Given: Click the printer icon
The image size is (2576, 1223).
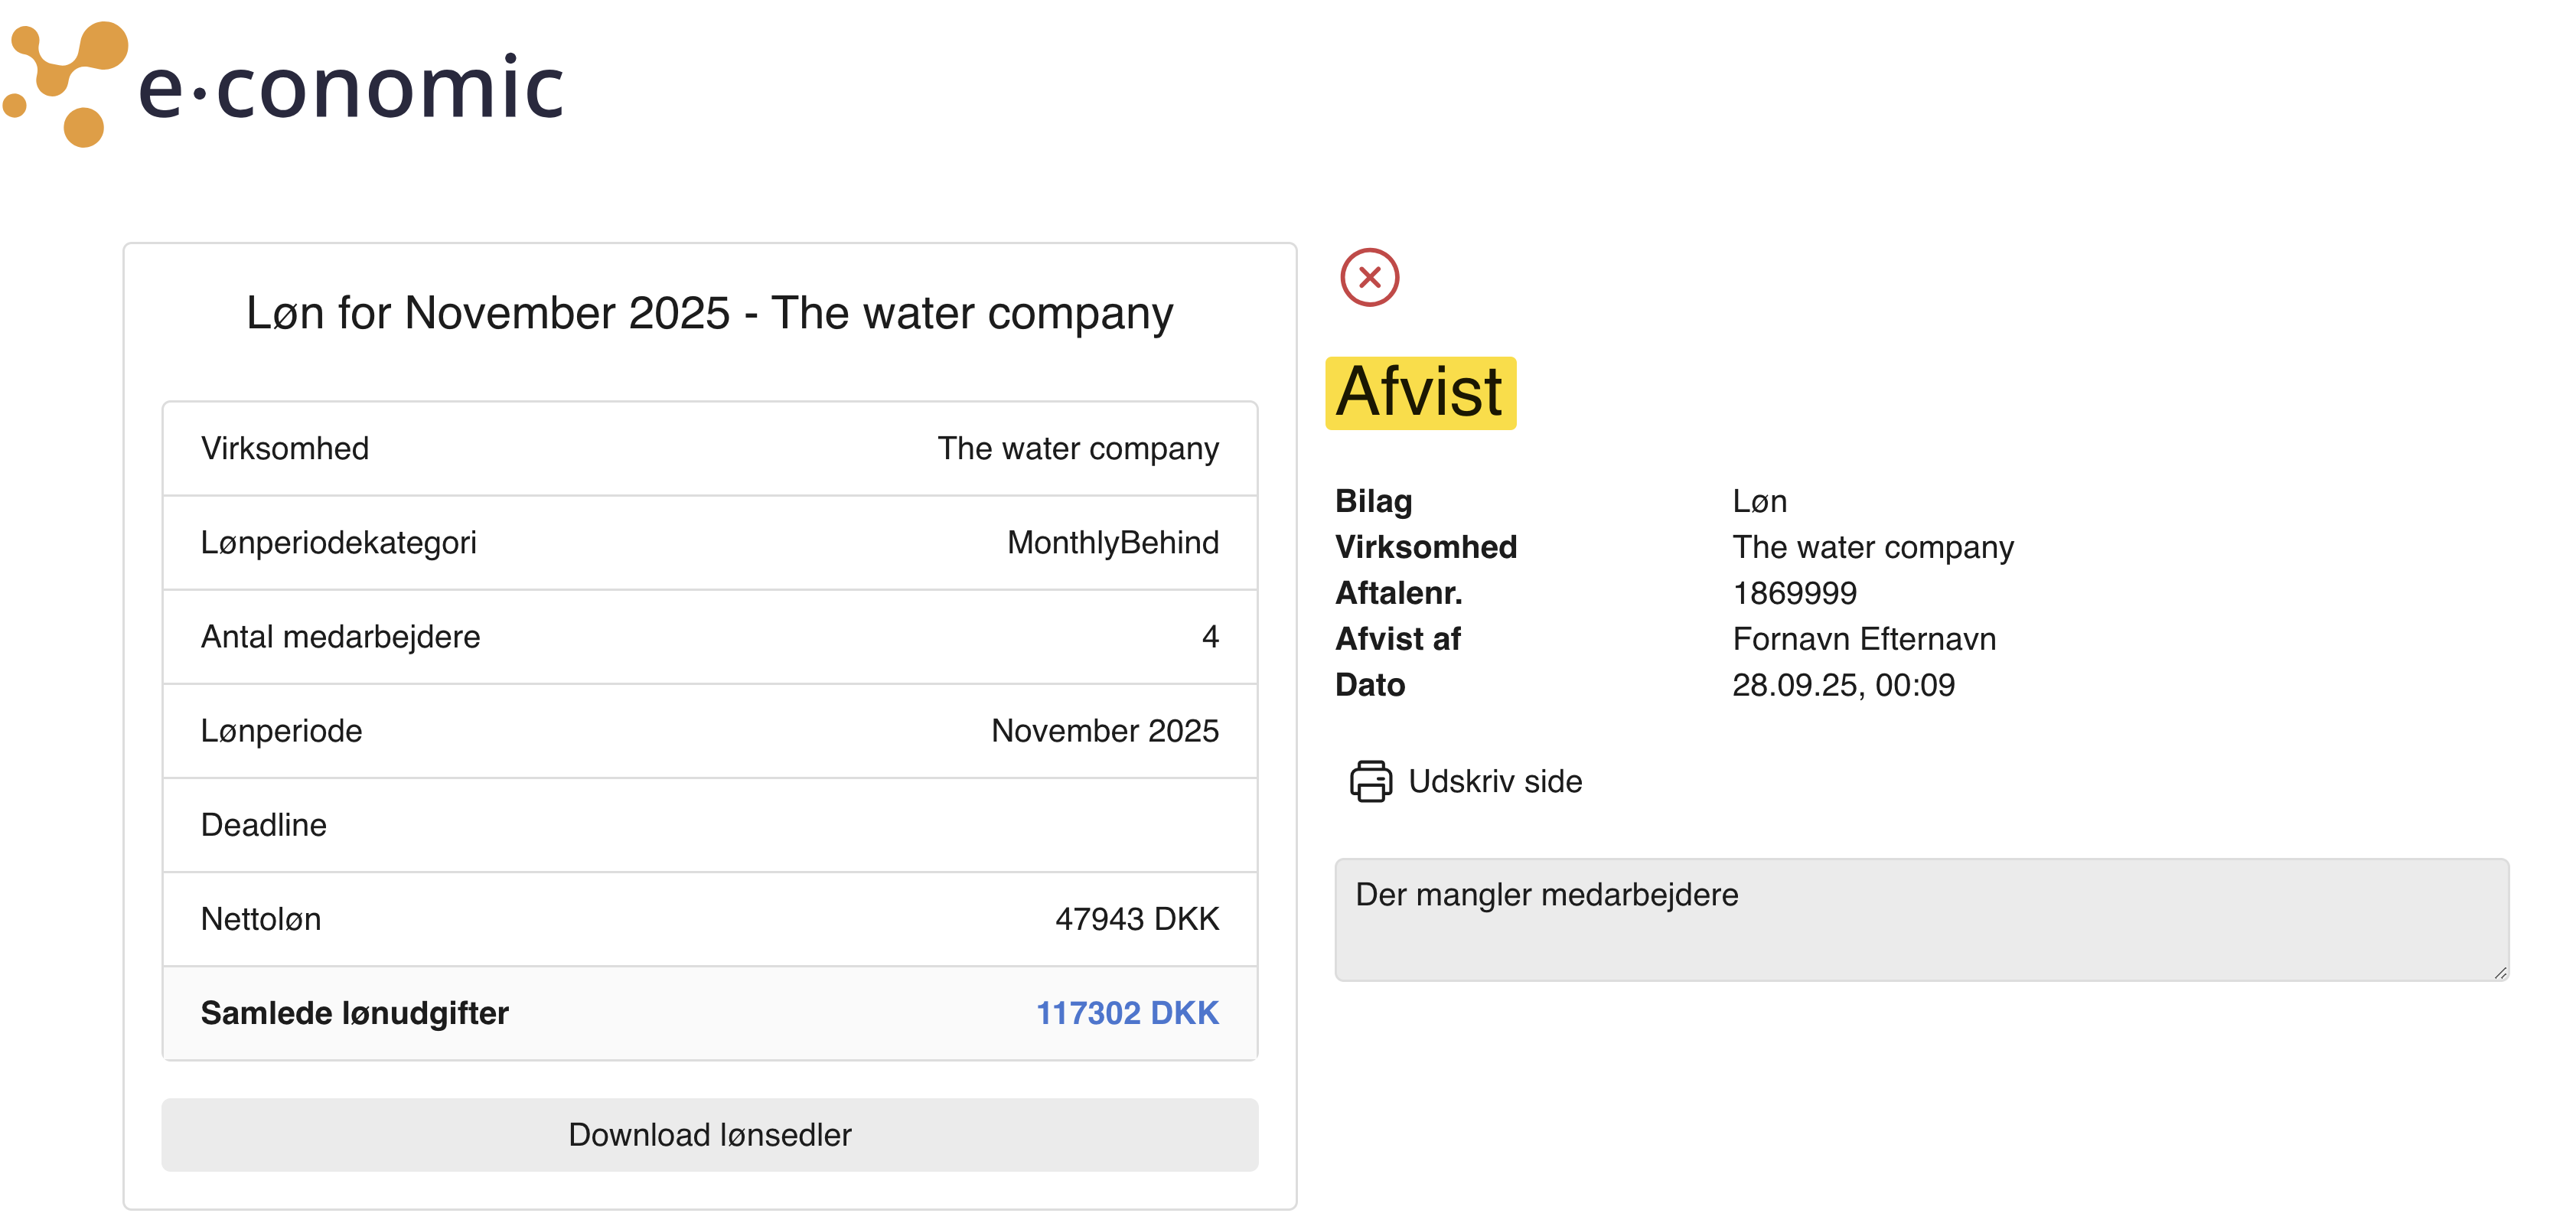Looking at the screenshot, I should tap(1370, 781).
